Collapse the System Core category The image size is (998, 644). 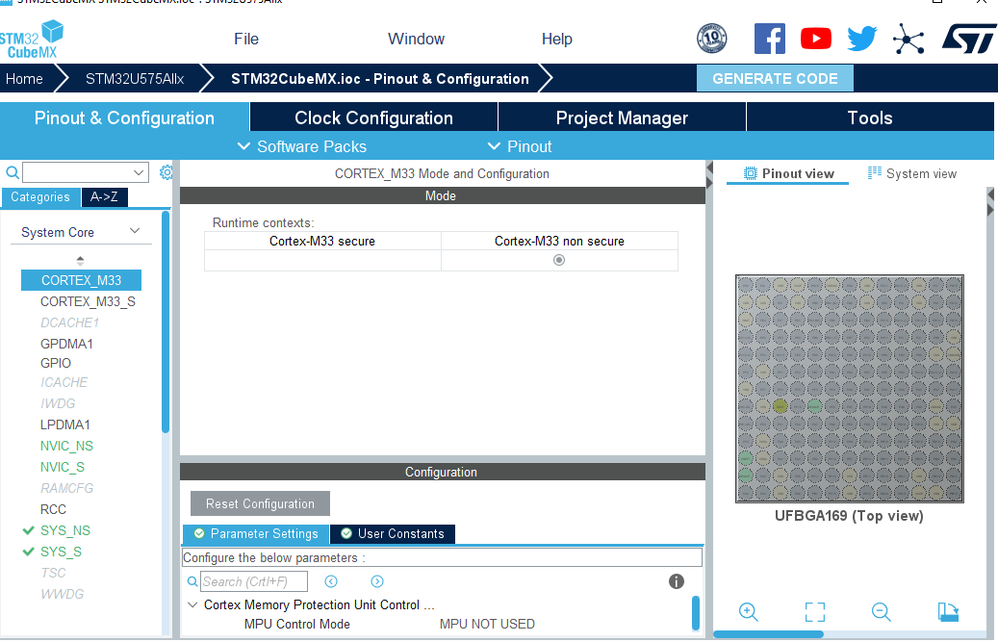(x=135, y=231)
